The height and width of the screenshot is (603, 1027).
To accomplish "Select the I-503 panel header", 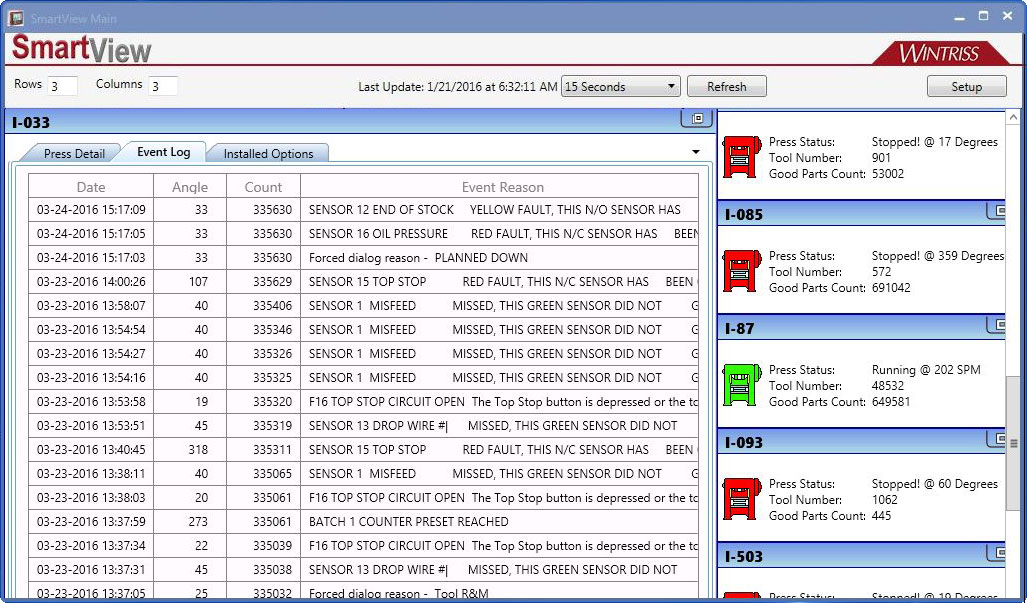I will click(861, 555).
